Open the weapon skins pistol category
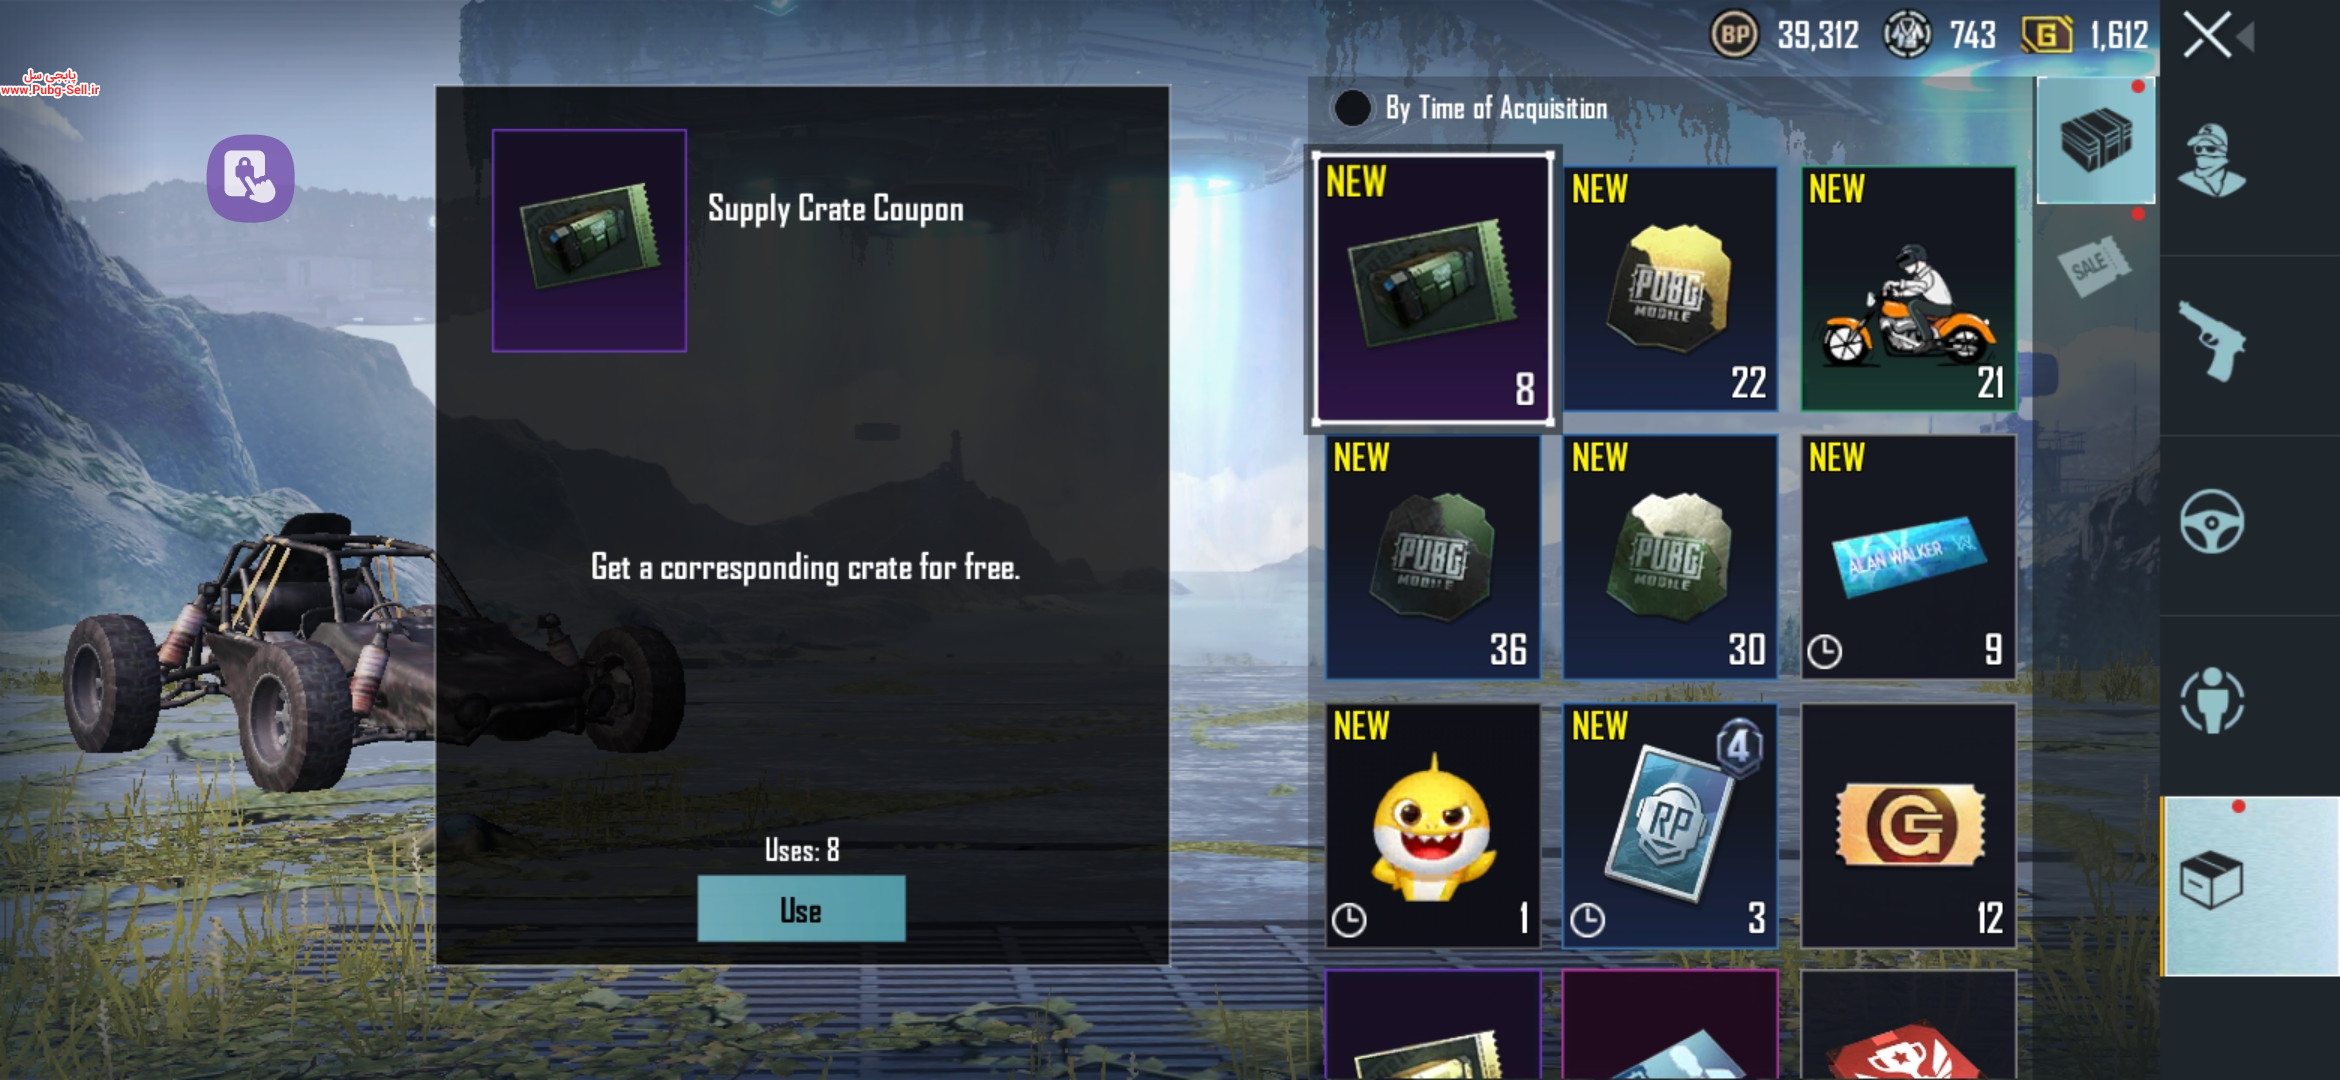This screenshot has width=2340, height=1080. (2211, 340)
